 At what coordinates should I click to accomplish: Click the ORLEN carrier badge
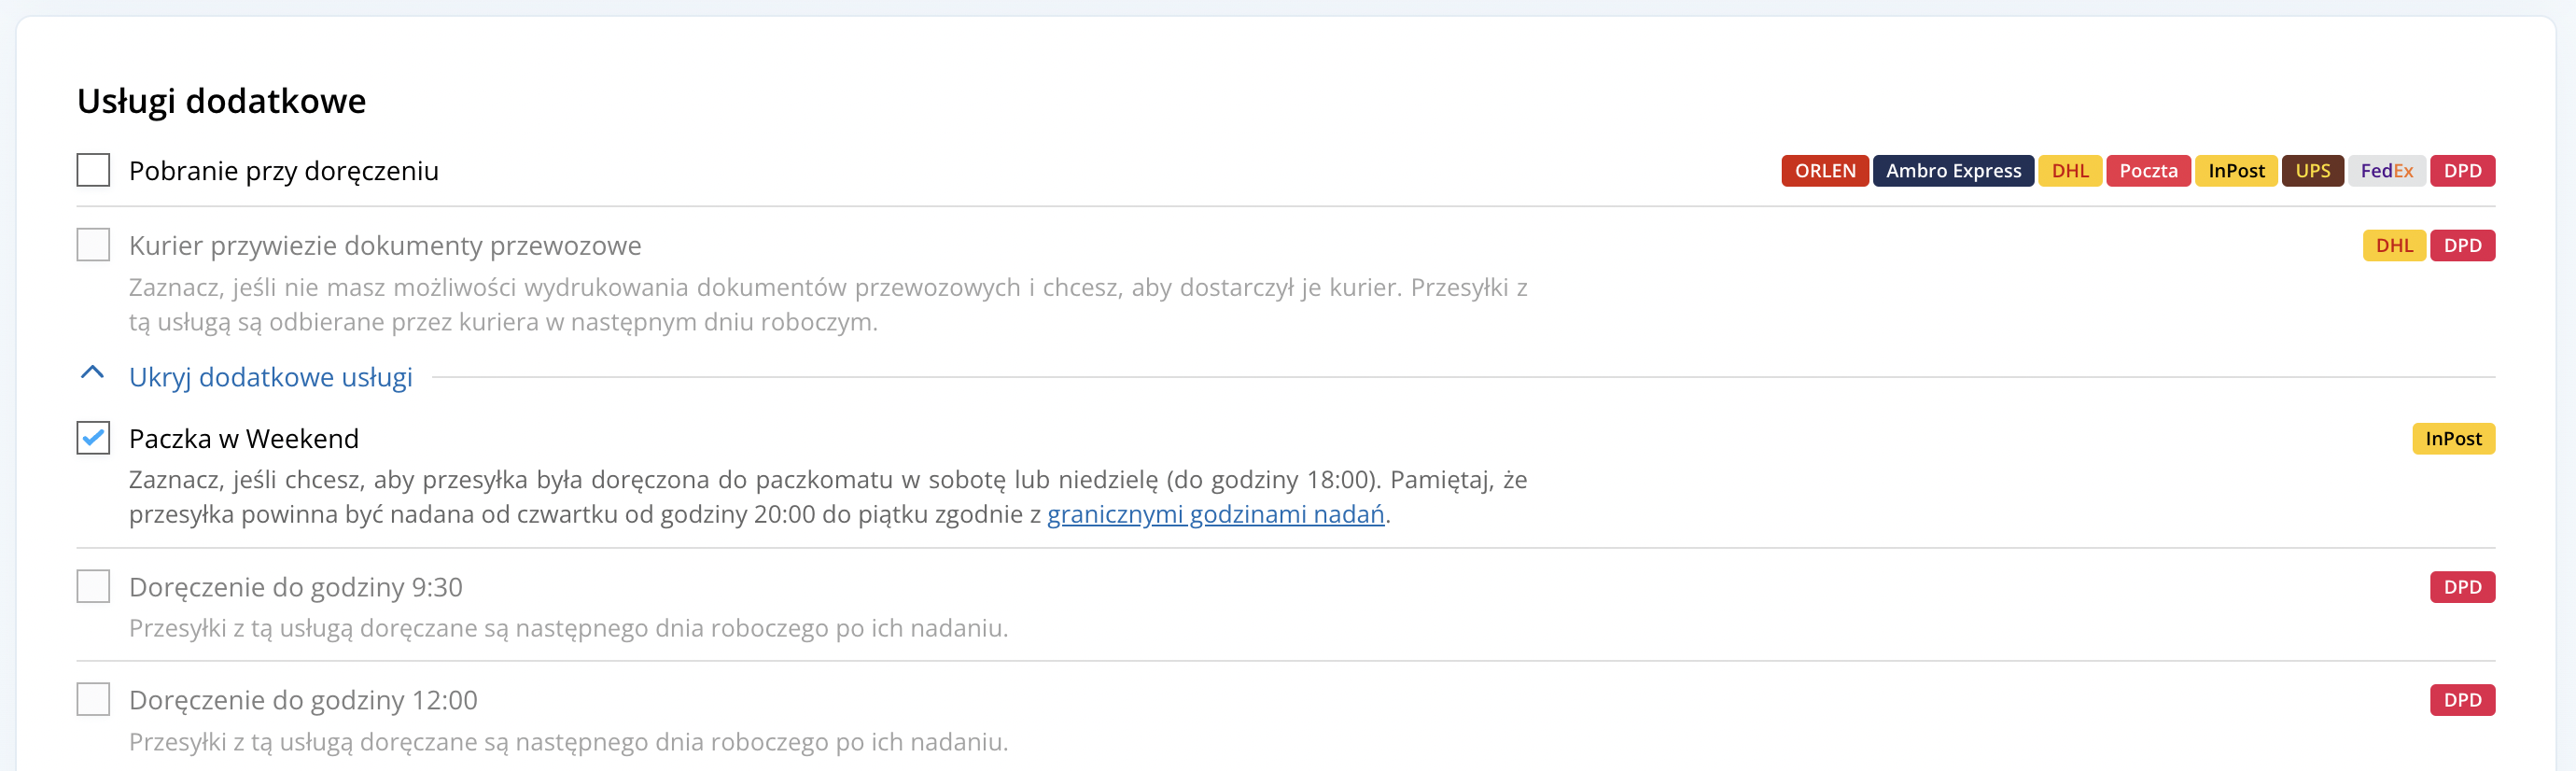coord(1824,171)
